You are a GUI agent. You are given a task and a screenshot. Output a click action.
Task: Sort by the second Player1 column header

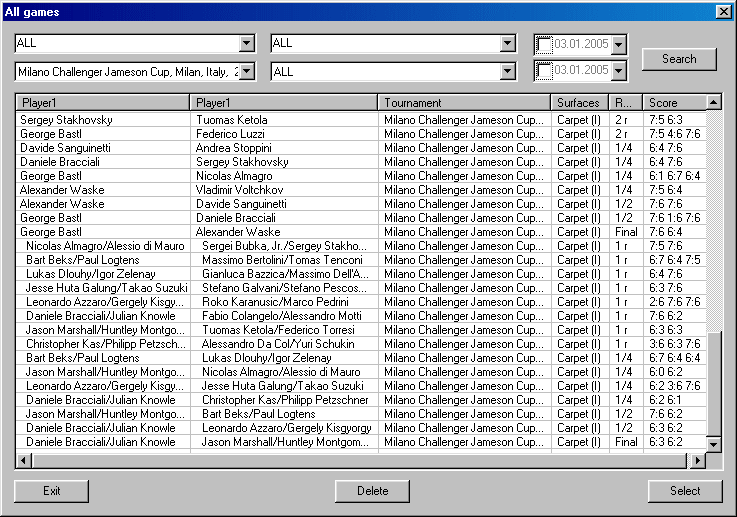[x=283, y=103]
